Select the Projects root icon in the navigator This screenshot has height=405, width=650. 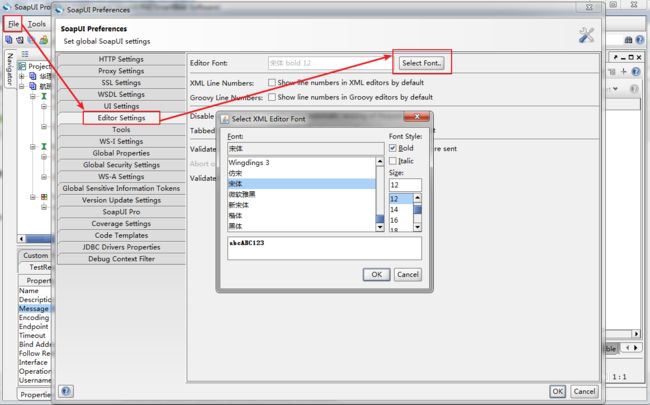(x=22, y=66)
